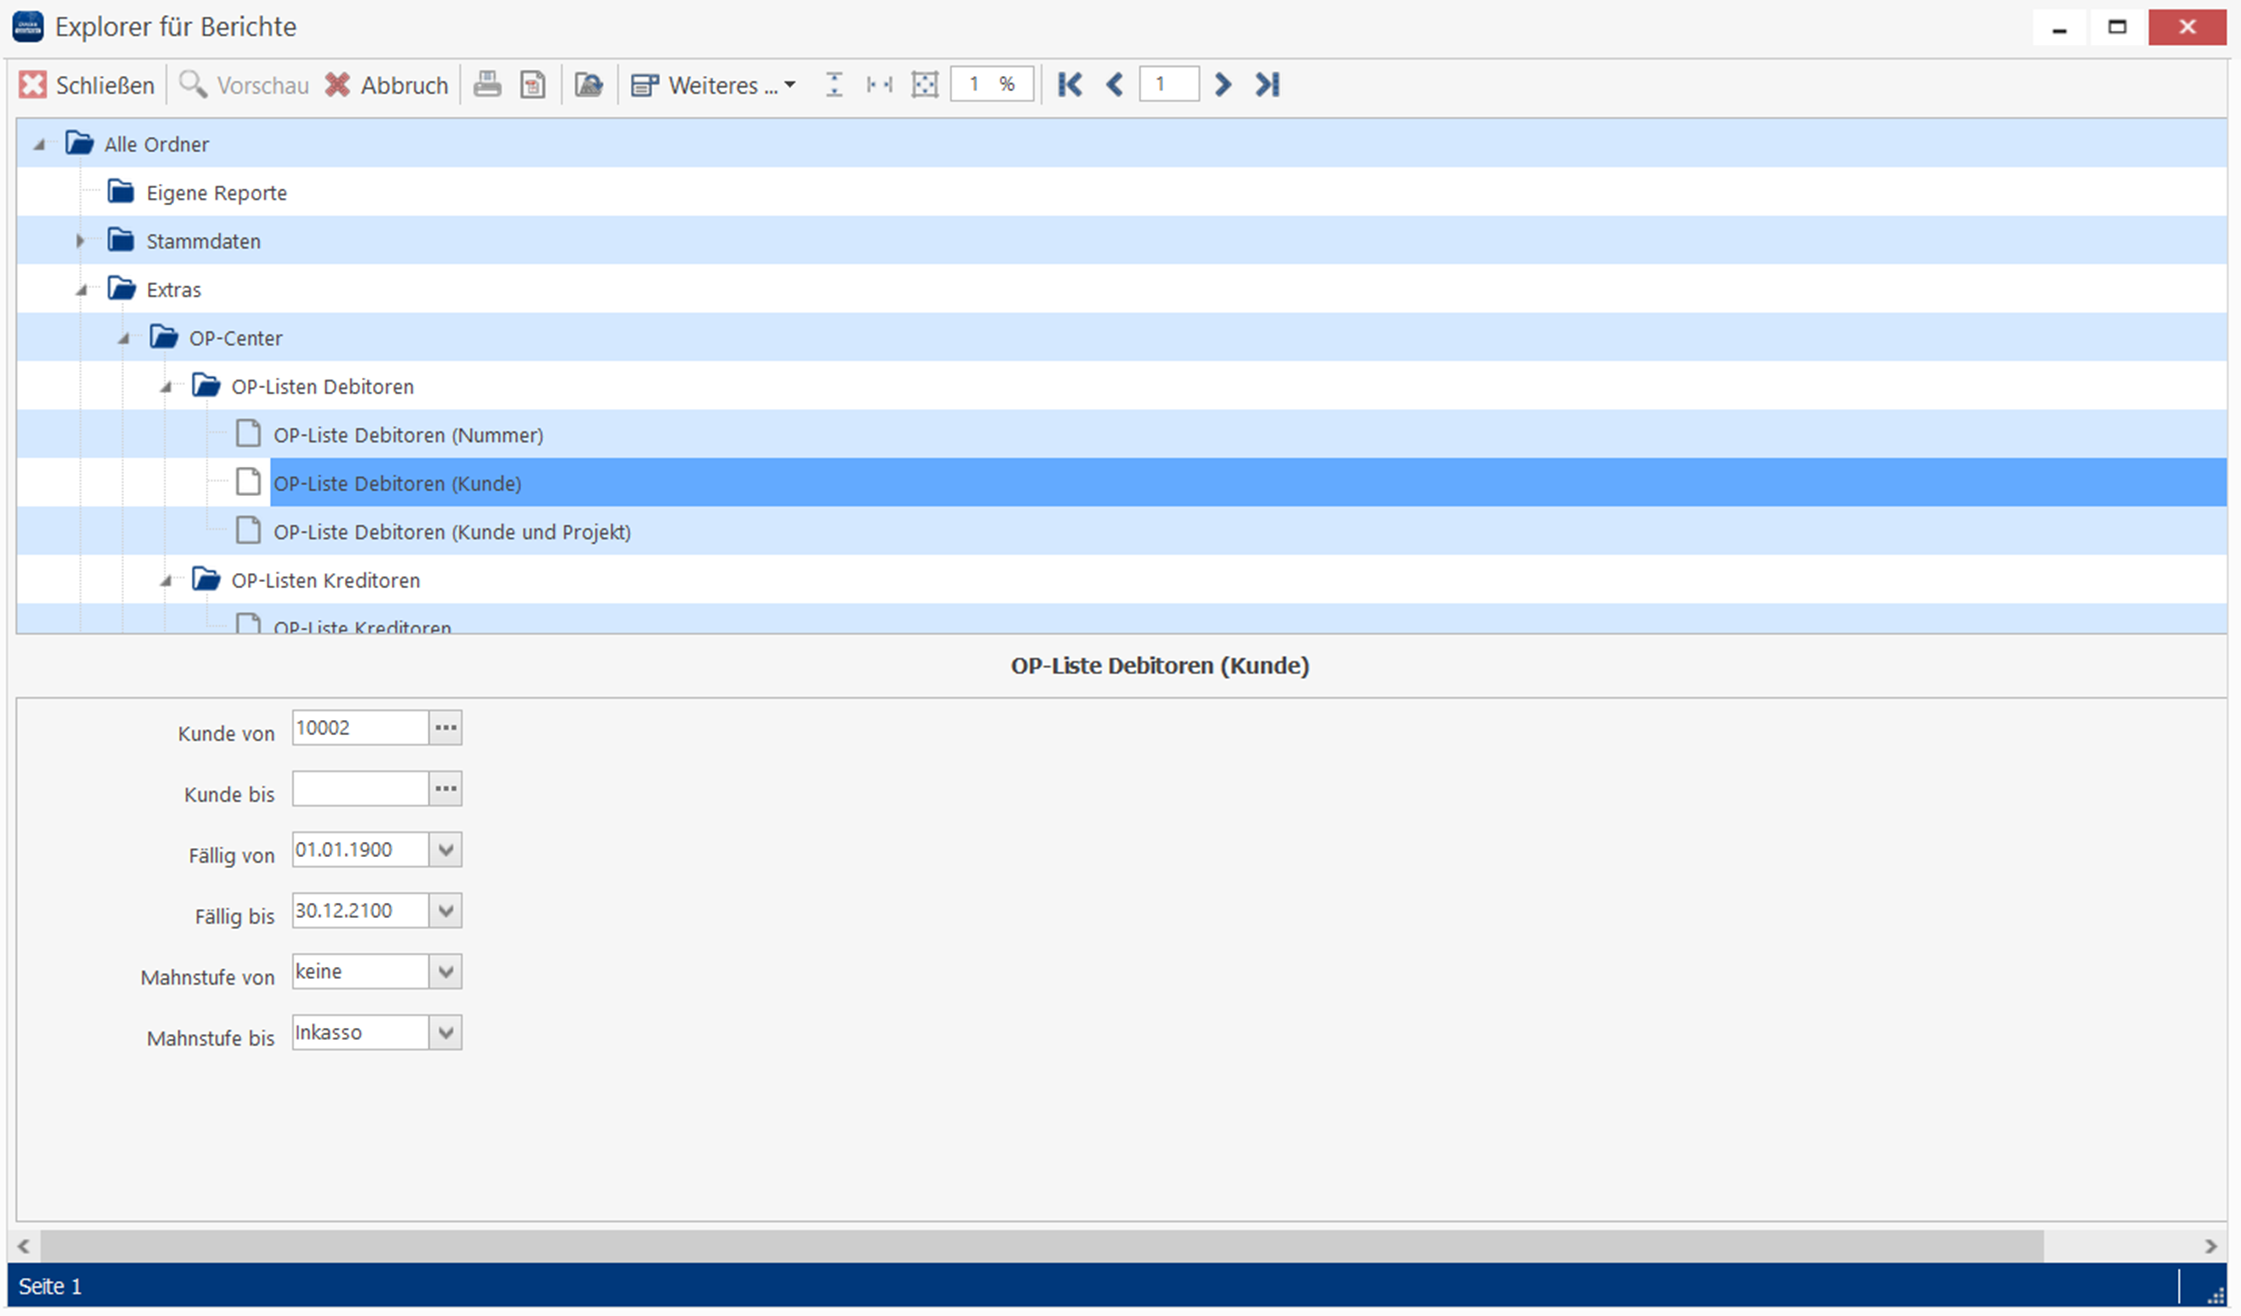Viewport: 2241px width, 1316px height.
Task: Jump to the first page
Action: coord(1069,85)
